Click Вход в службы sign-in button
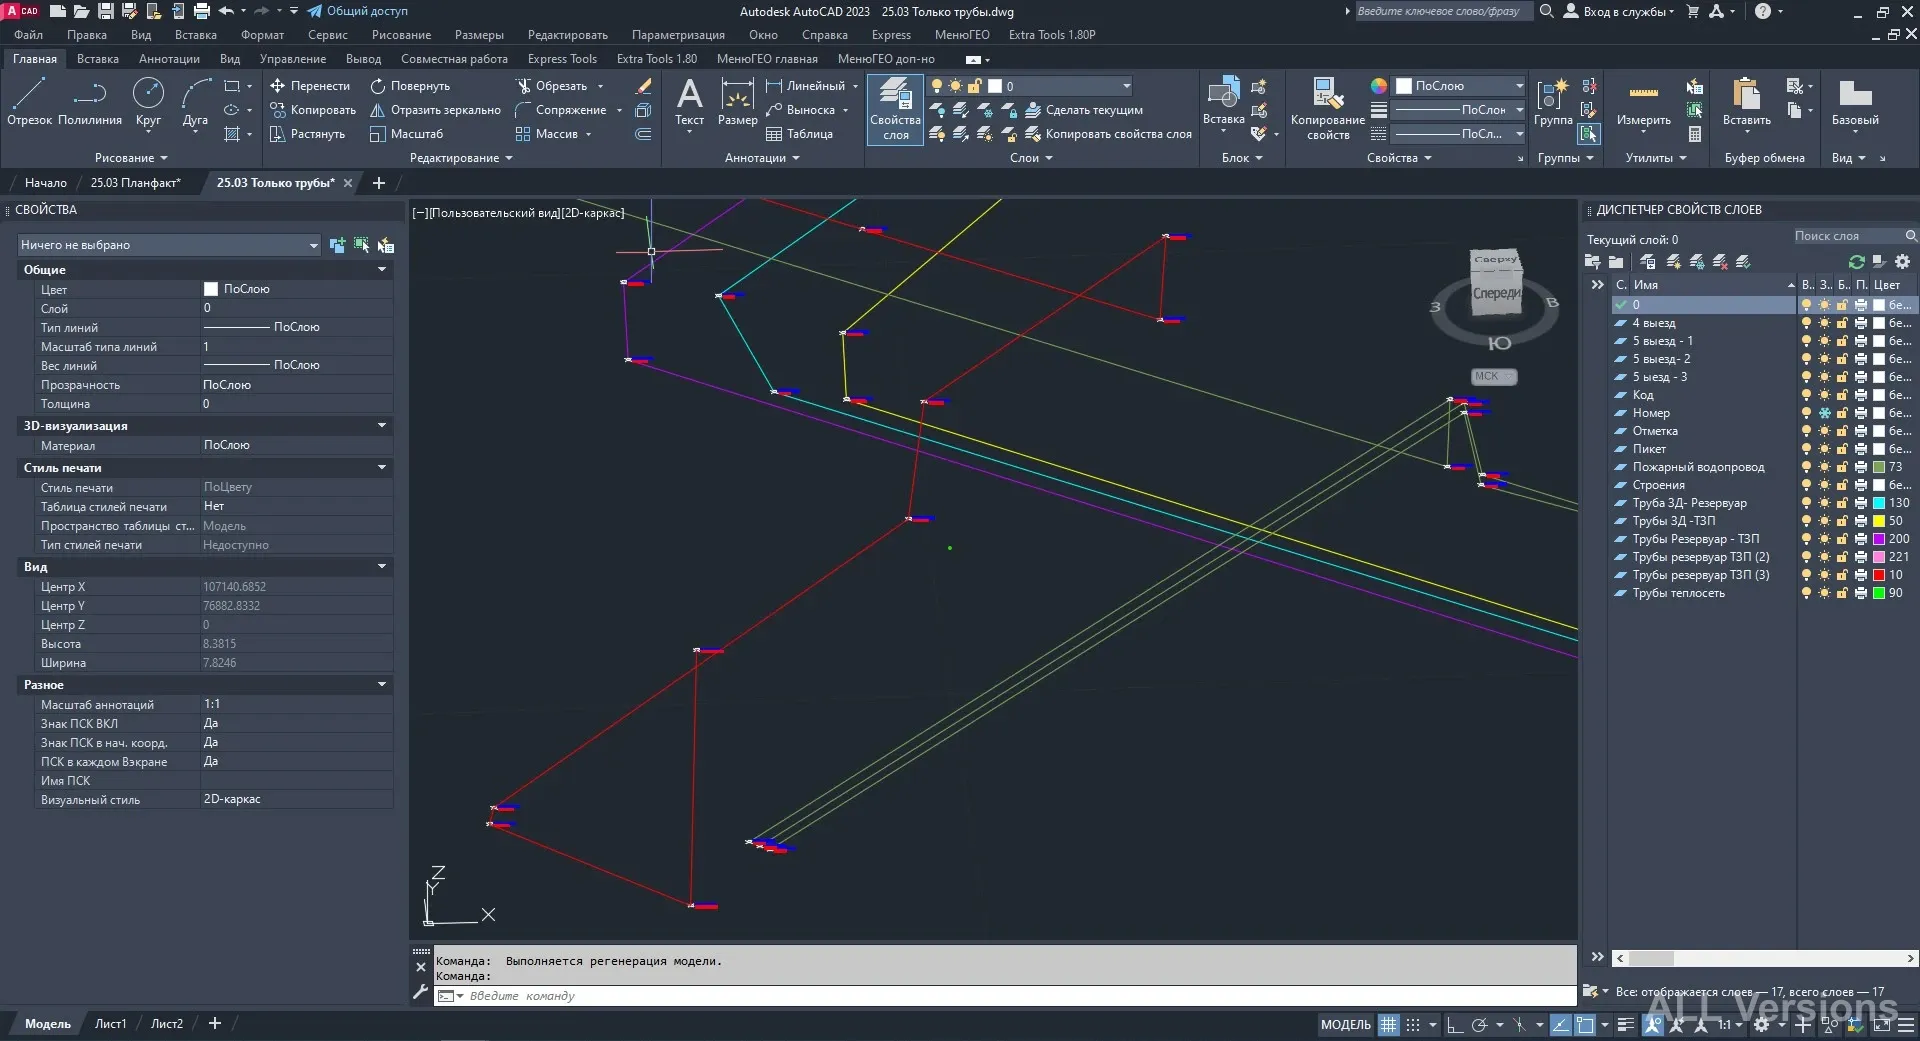1920x1041 pixels. 1618,12
